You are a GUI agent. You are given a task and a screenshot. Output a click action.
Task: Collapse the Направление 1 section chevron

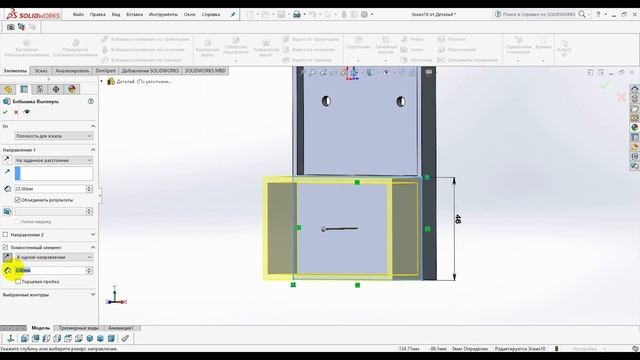[93, 150]
